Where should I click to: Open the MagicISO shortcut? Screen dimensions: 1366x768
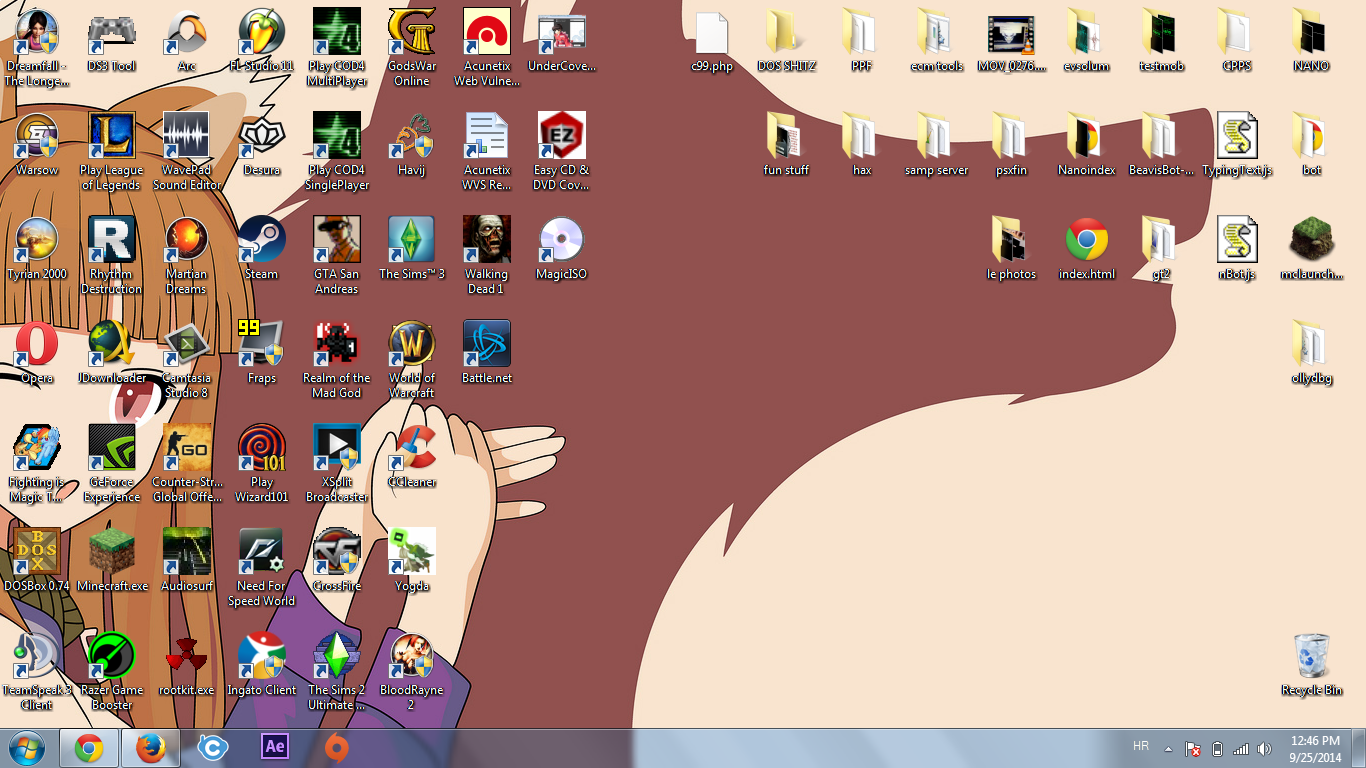[562, 249]
